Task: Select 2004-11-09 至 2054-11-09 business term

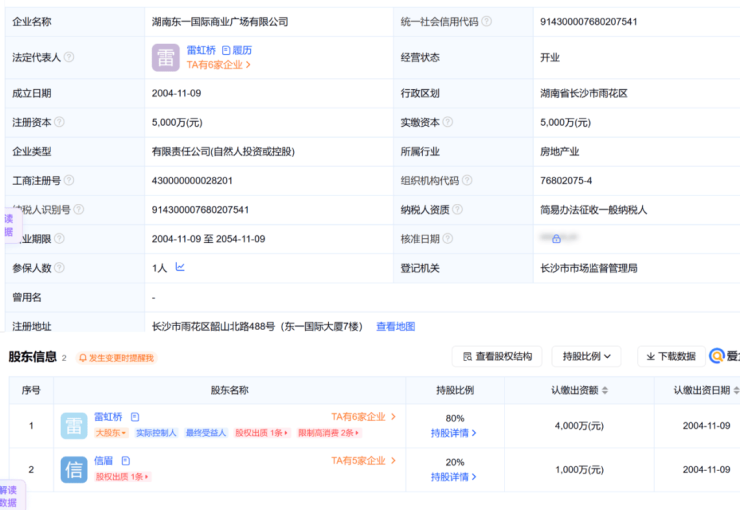Action: coord(208,239)
